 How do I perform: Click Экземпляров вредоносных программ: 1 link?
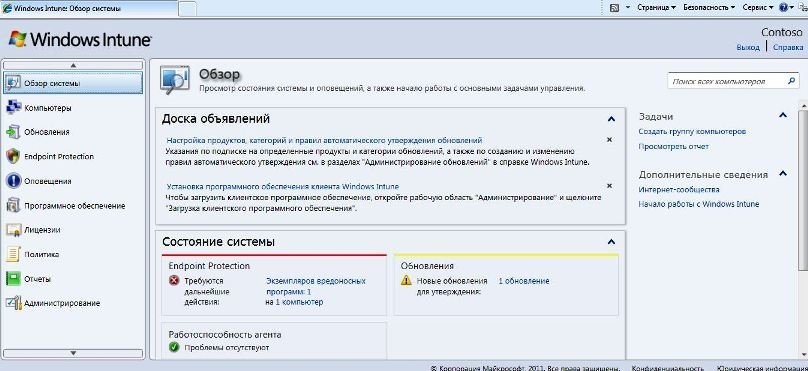tap(315, 286)
